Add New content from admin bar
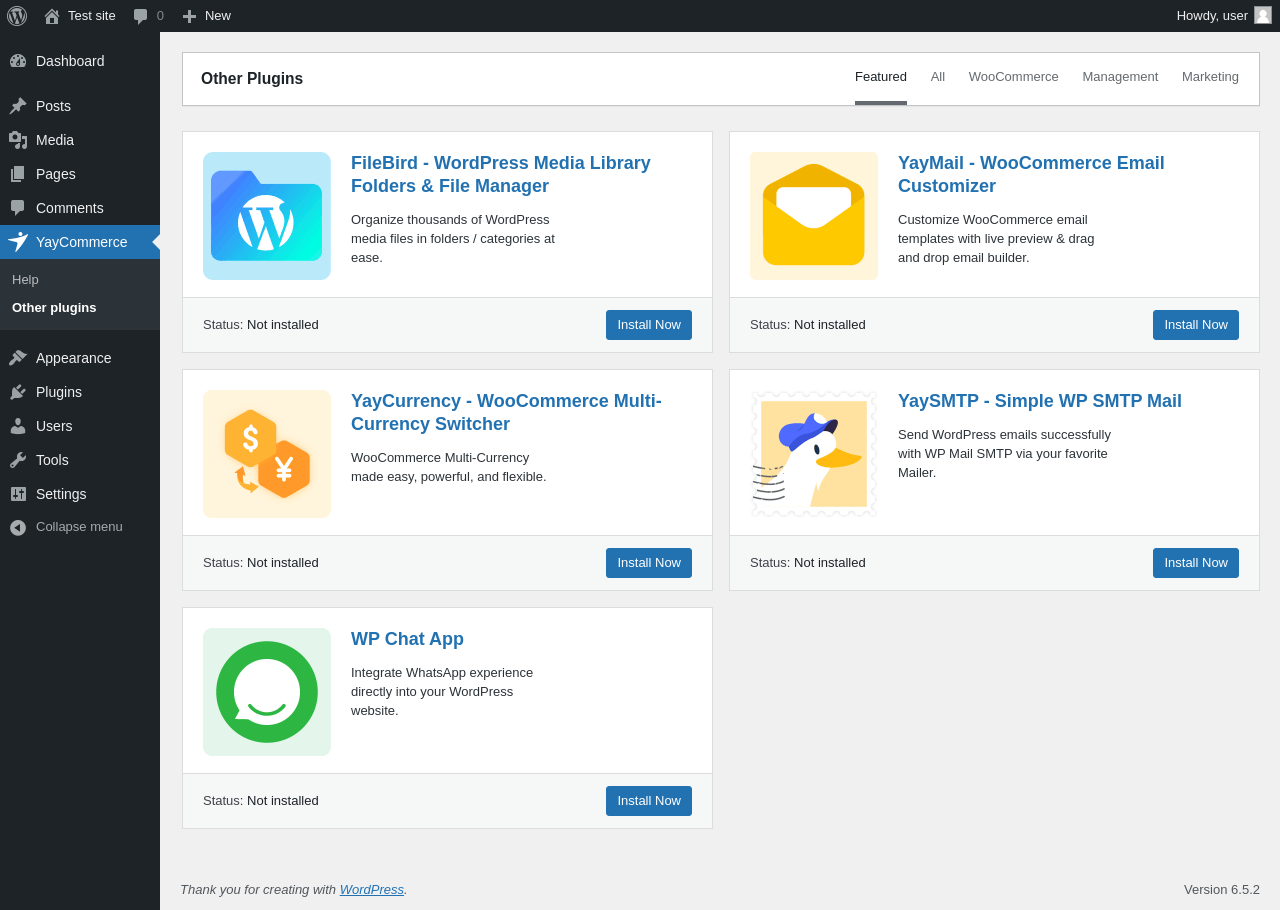Image resolution: width=1280 pixels, height=910 pixels. [x=207, y=16]
